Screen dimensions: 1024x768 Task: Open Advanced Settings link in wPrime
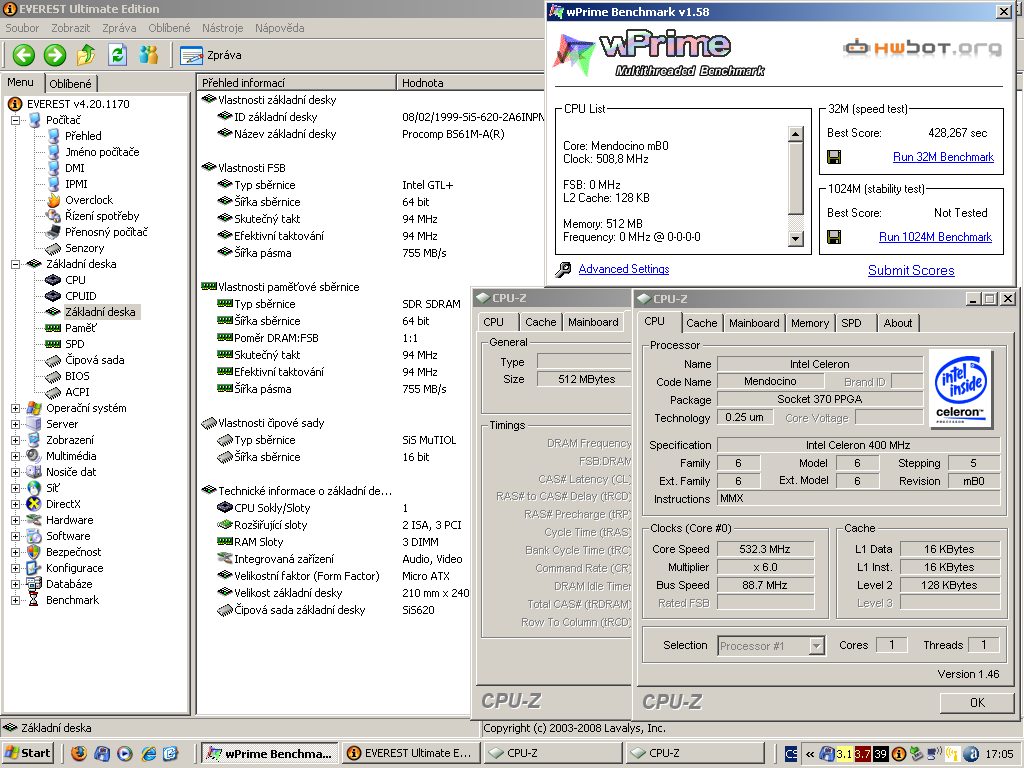(x=624, y=269)
